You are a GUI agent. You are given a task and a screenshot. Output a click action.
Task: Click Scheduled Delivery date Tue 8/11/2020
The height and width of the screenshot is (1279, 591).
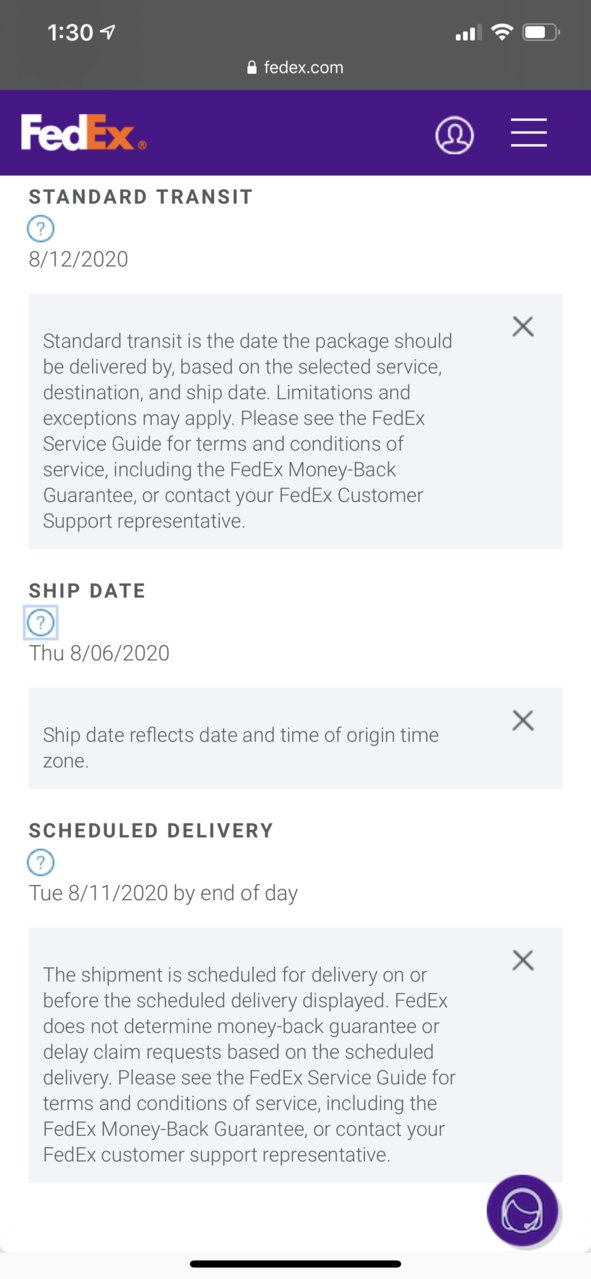coord(99,893)
